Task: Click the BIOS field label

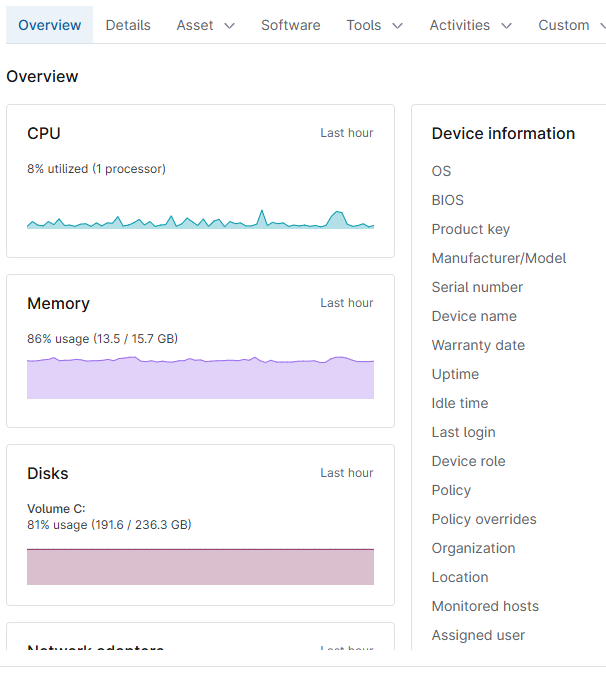Action: click(448, 200)
